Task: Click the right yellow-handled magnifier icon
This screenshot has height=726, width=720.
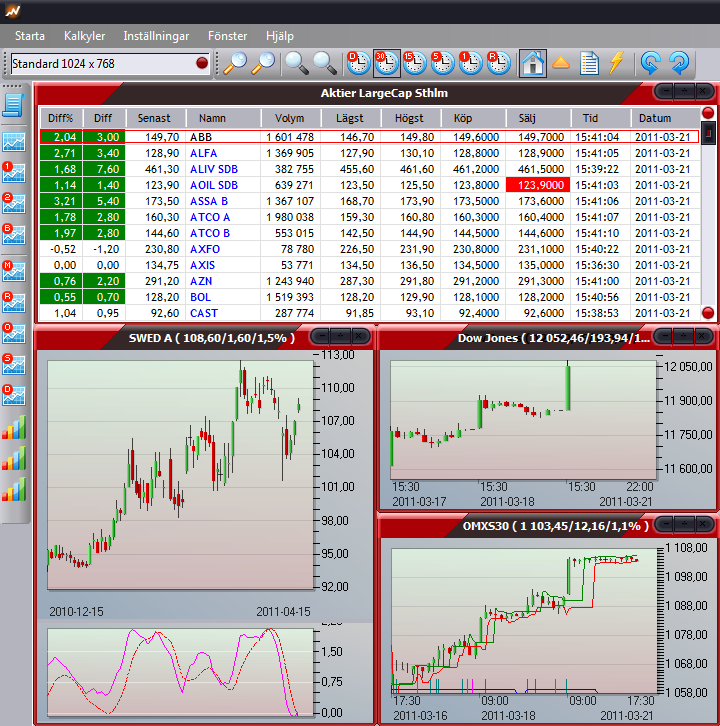Action: [x=263, y=63]
